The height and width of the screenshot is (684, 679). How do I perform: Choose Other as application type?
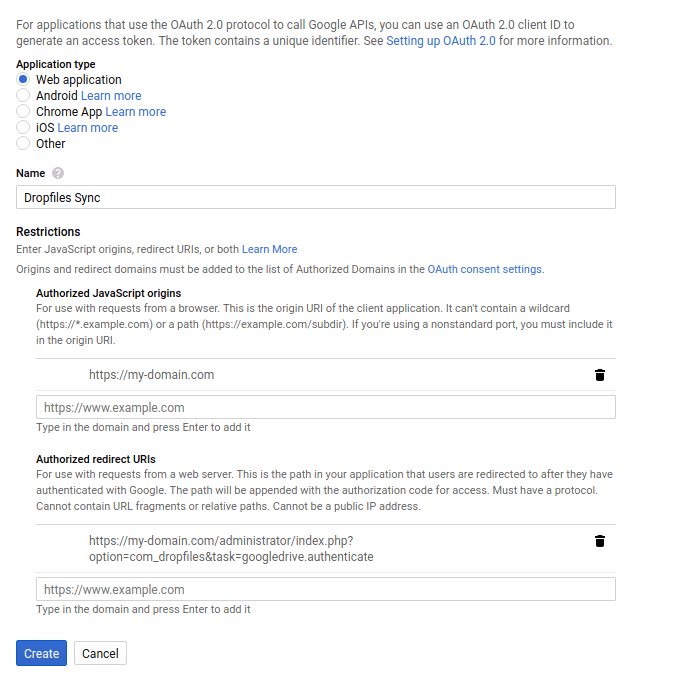23,143
